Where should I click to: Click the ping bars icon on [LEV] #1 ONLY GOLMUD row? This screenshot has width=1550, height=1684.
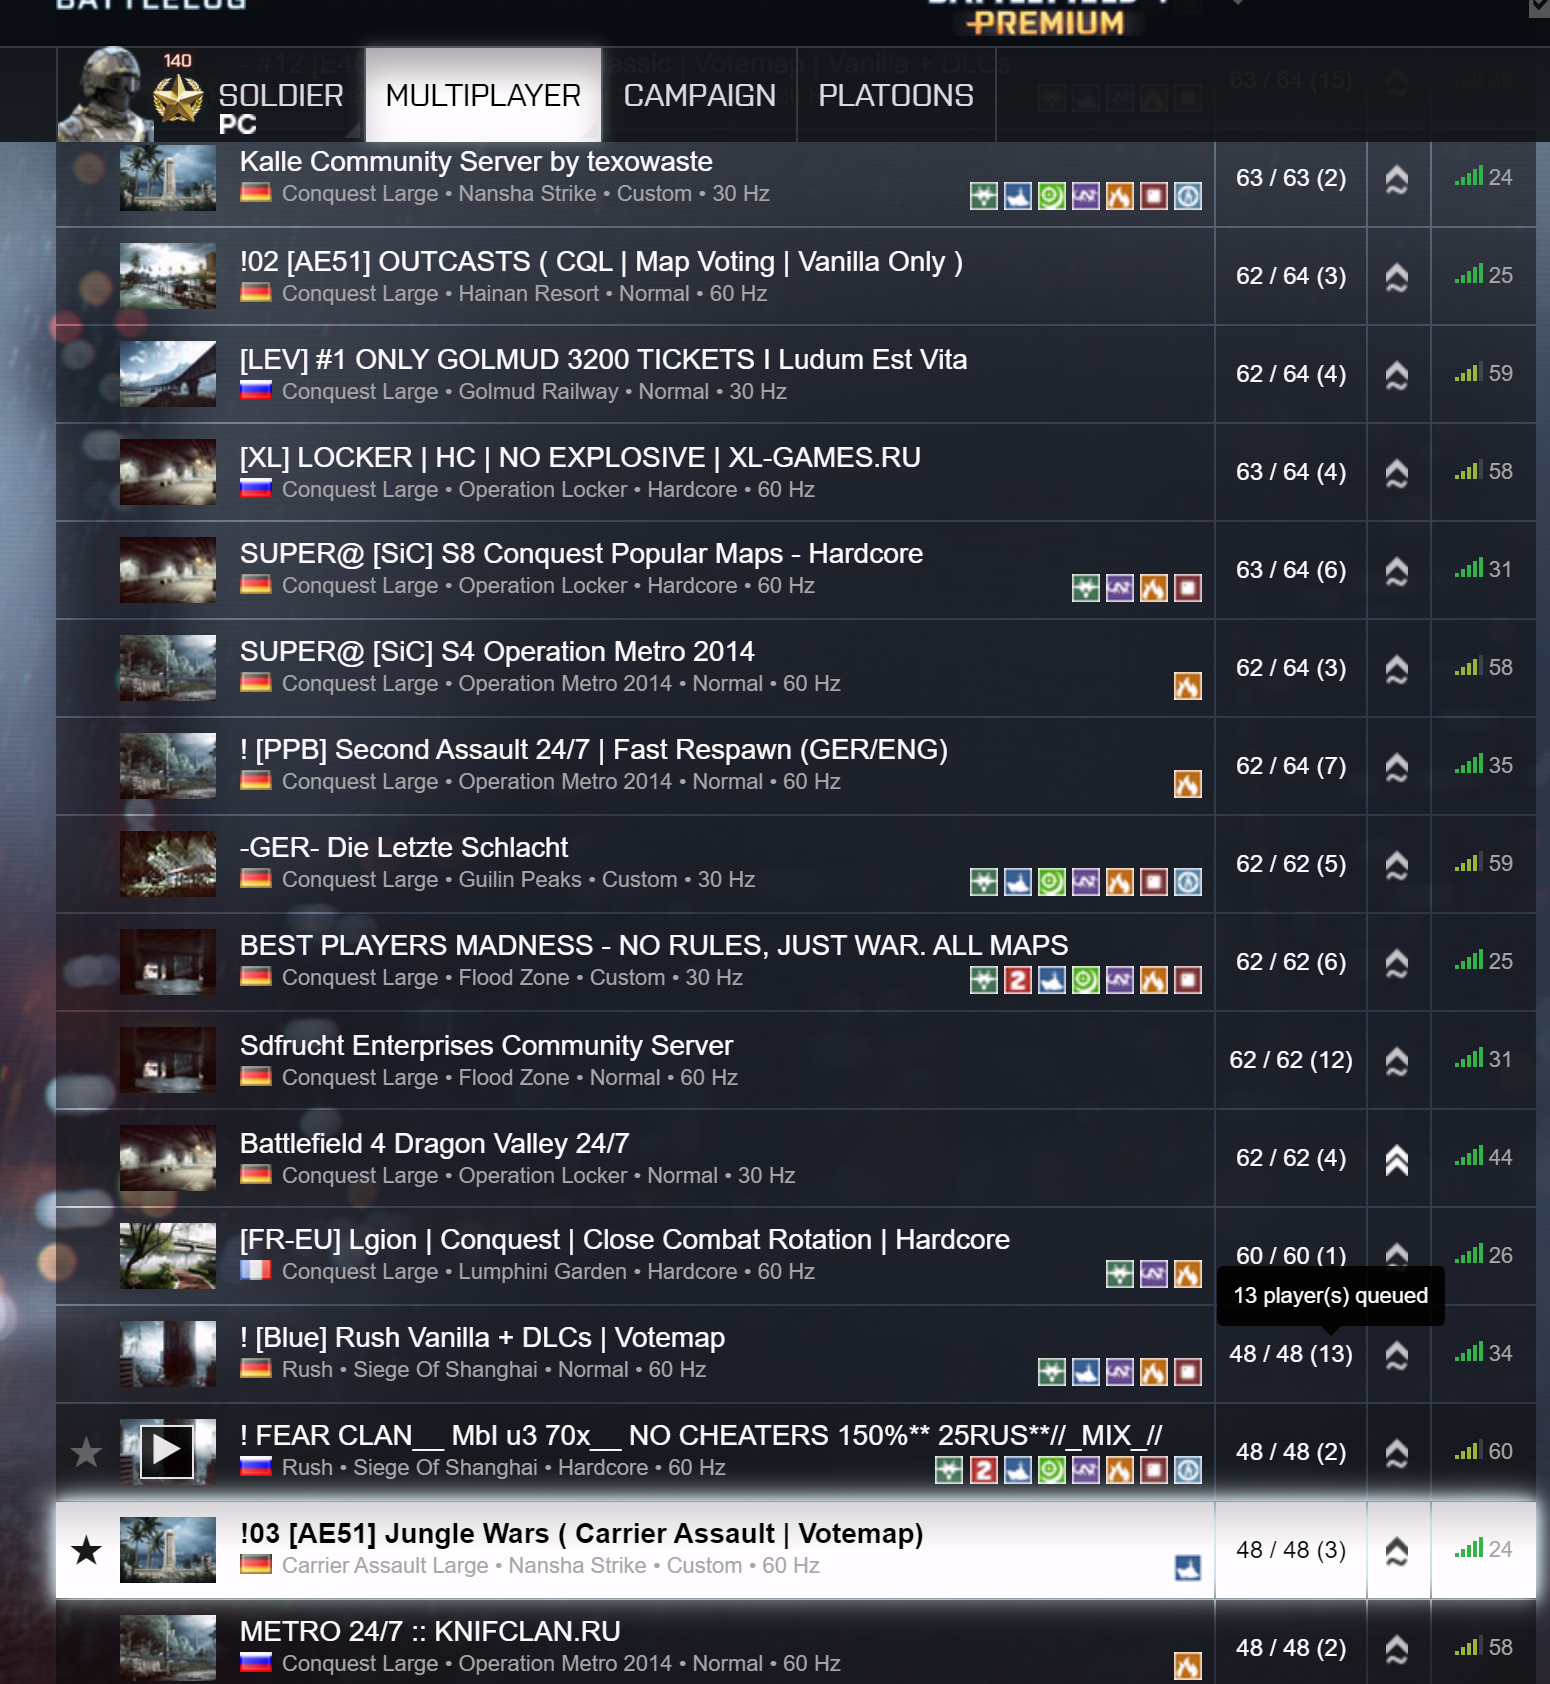pos(1467,373)
